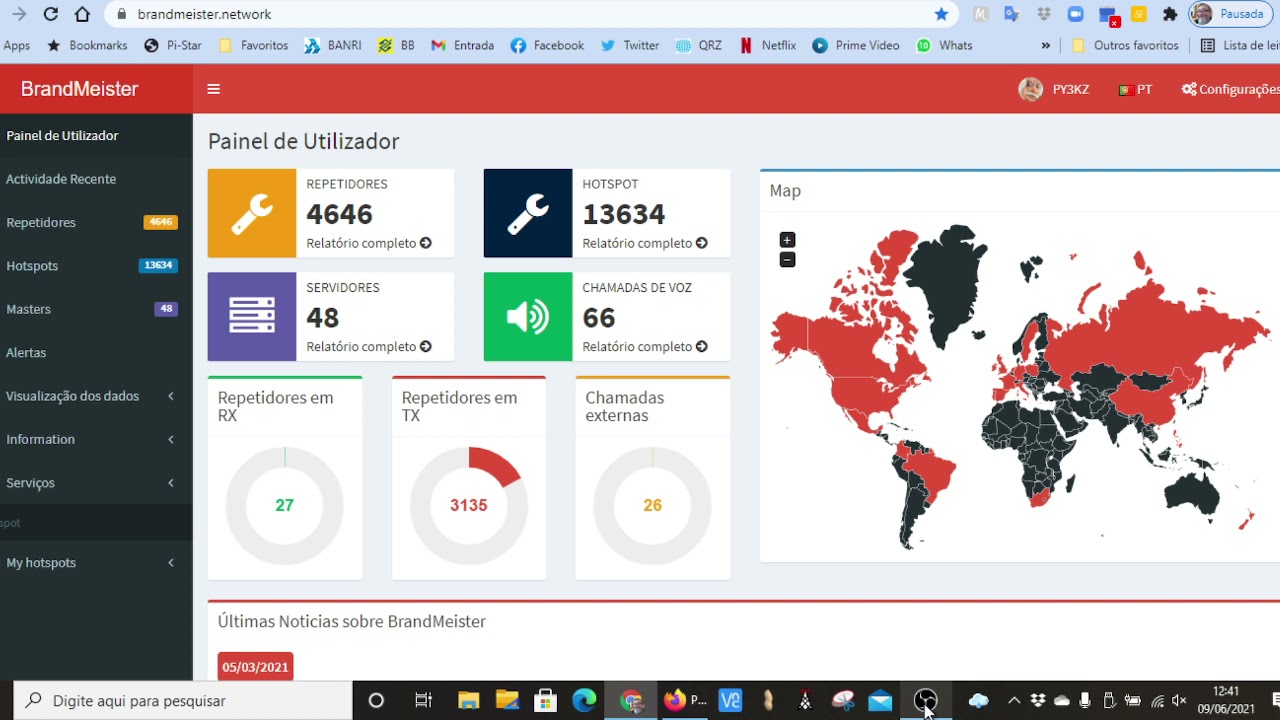The image size is (1280, 720).
Task: Open Alertas in the sidebar
Action: coord(96,352)
